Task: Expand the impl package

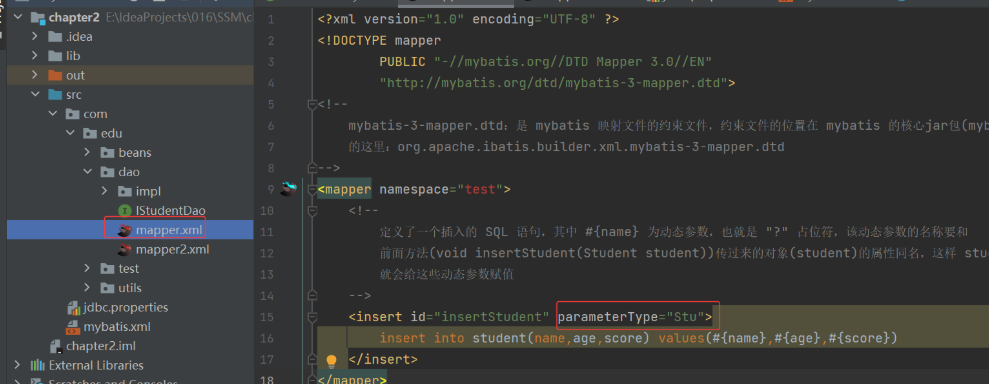Action: [x=105, y=192]
